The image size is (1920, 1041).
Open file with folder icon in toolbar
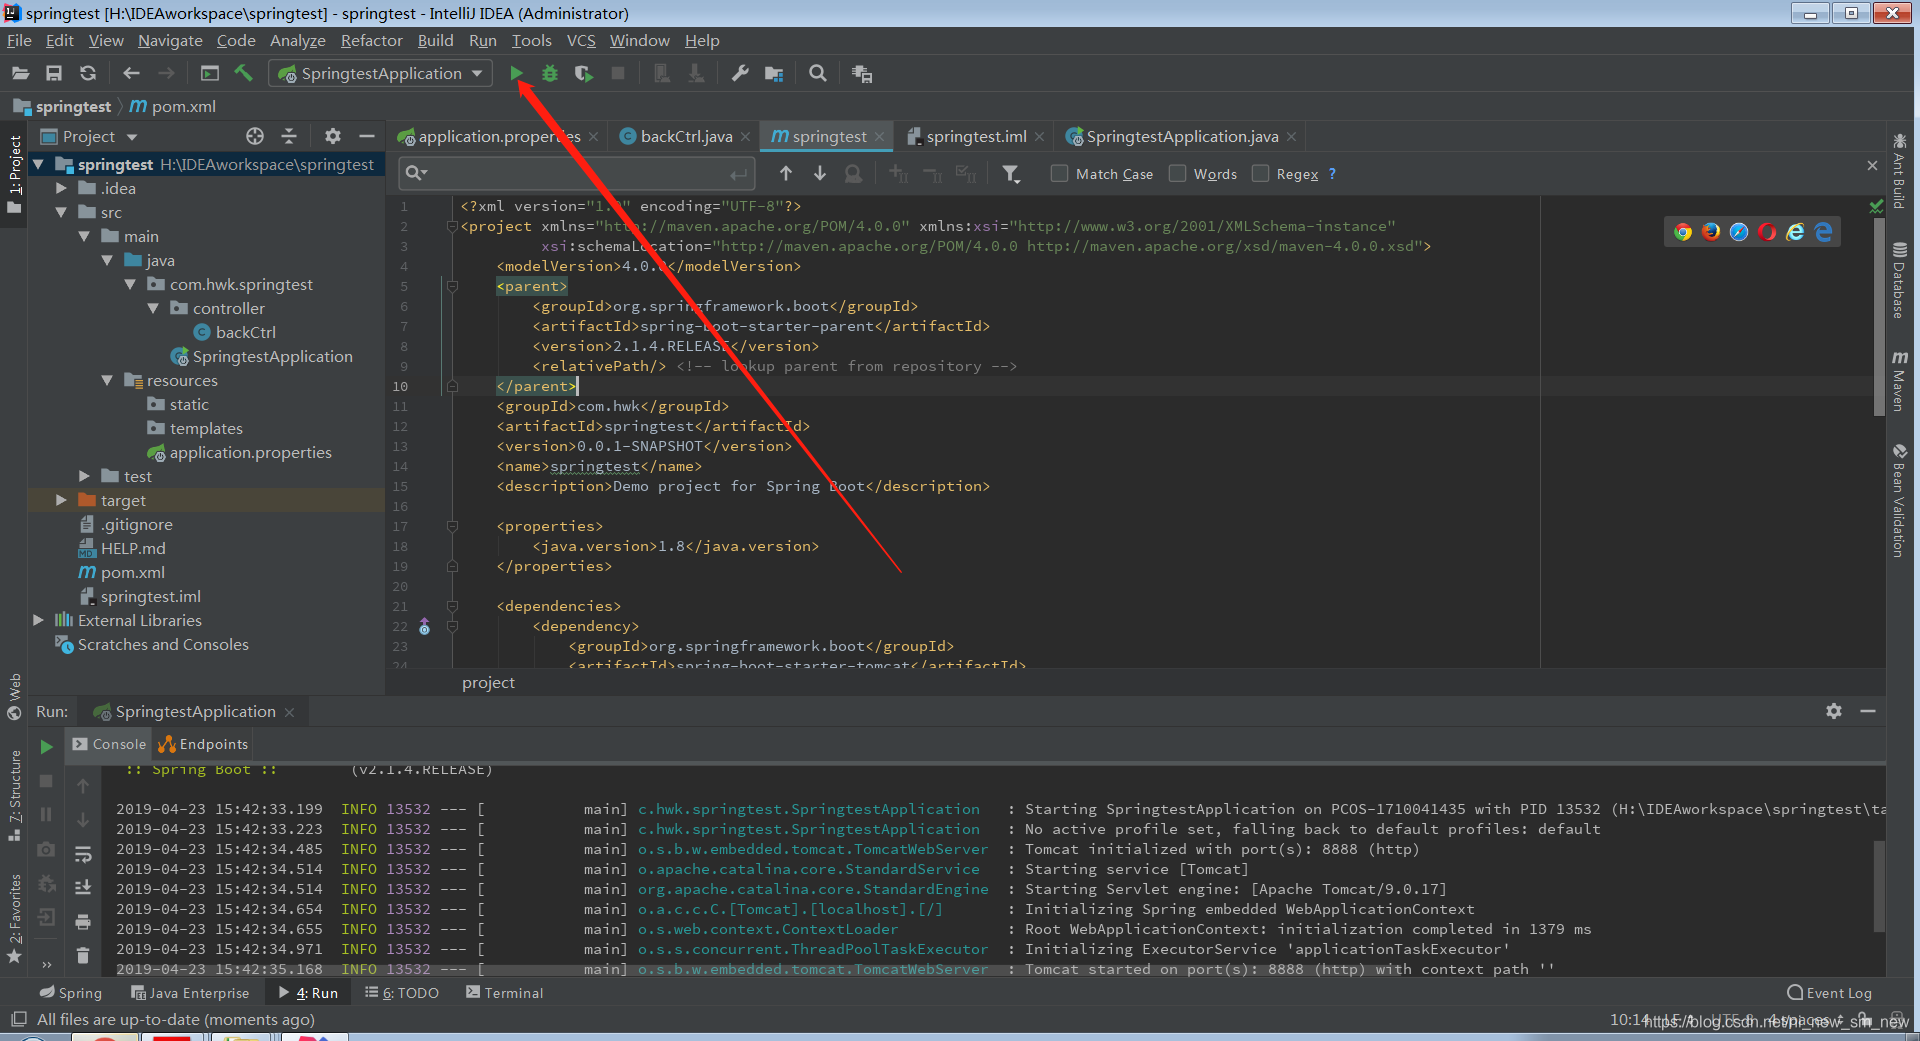[20, 73]
